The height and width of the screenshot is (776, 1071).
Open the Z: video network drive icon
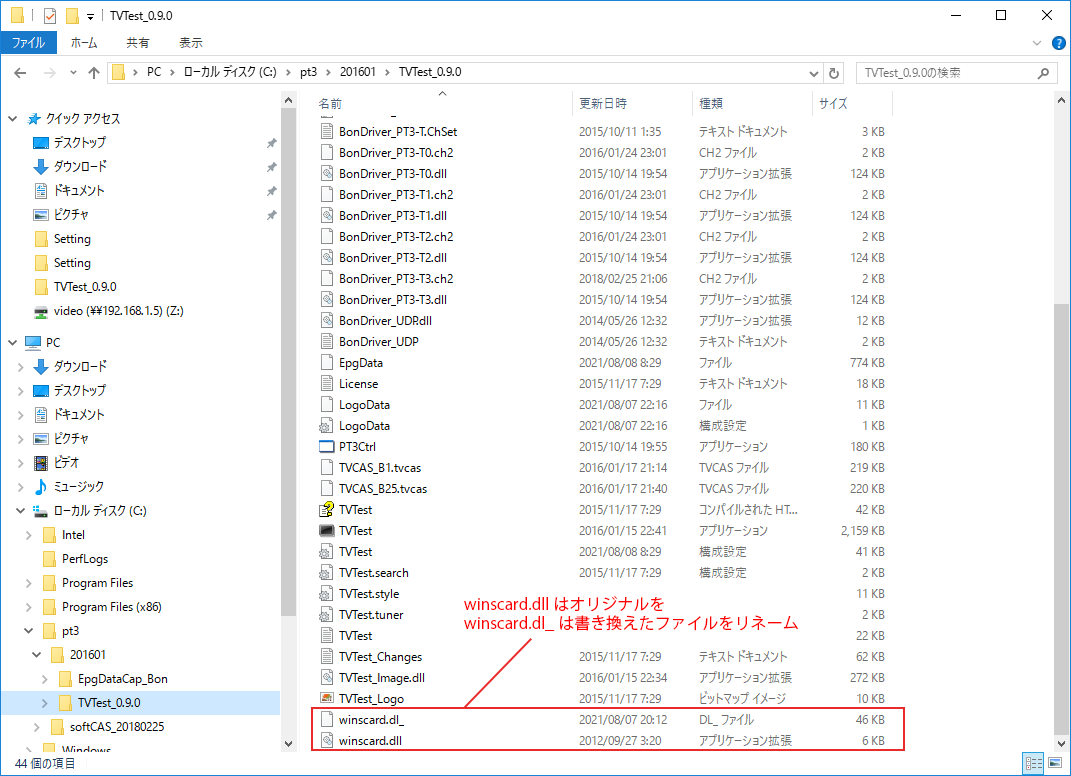click(x=41, y=311)
